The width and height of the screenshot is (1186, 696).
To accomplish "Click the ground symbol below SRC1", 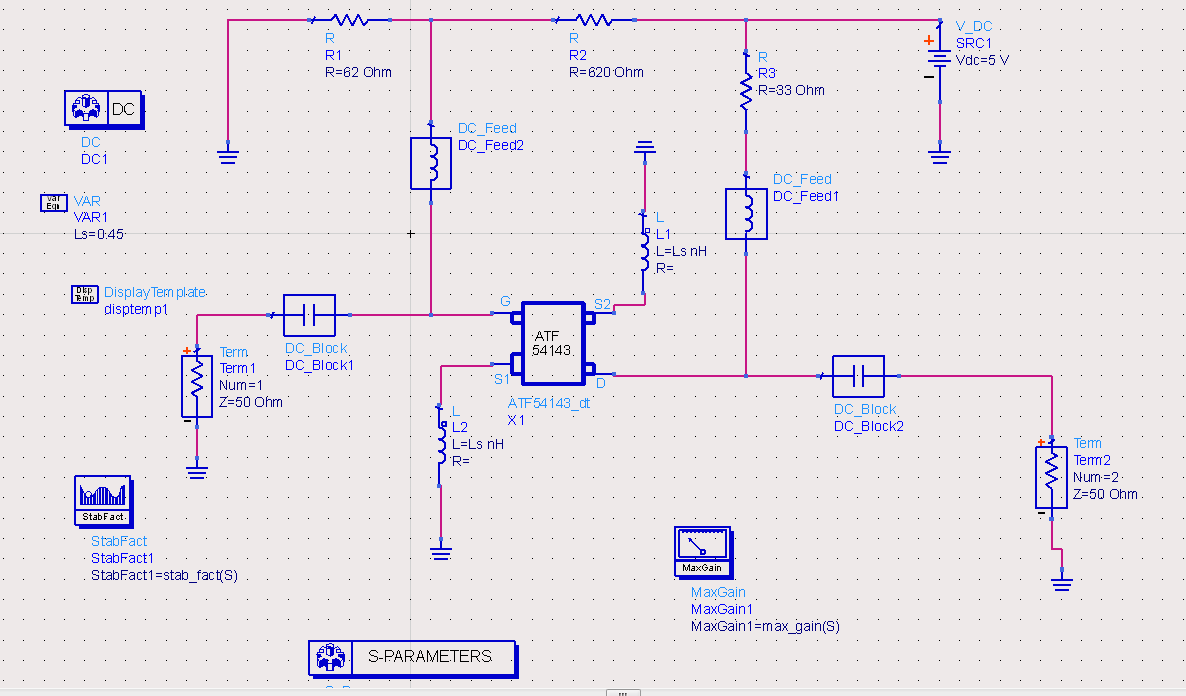I will [939, 156].
